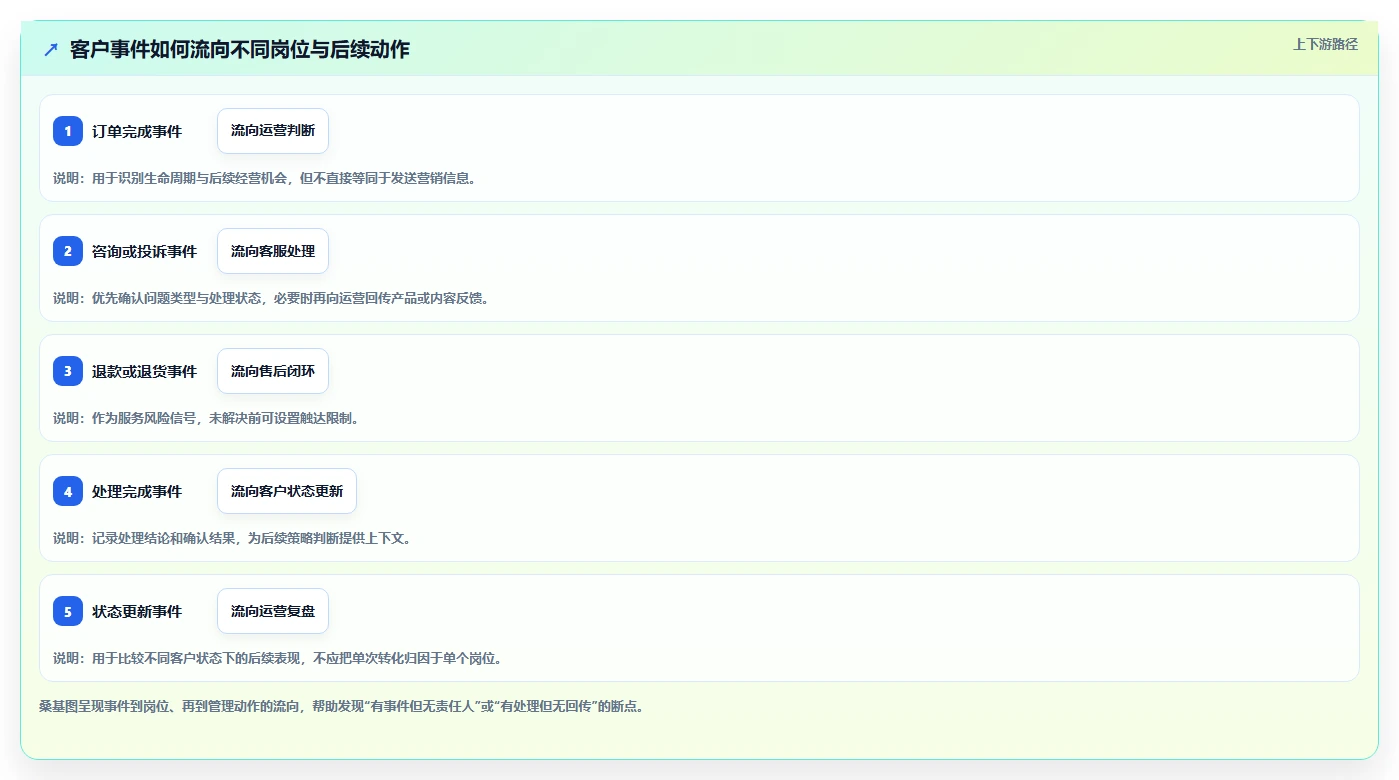Click the footer note starting 桑基图呈现事件

point(343,706)
